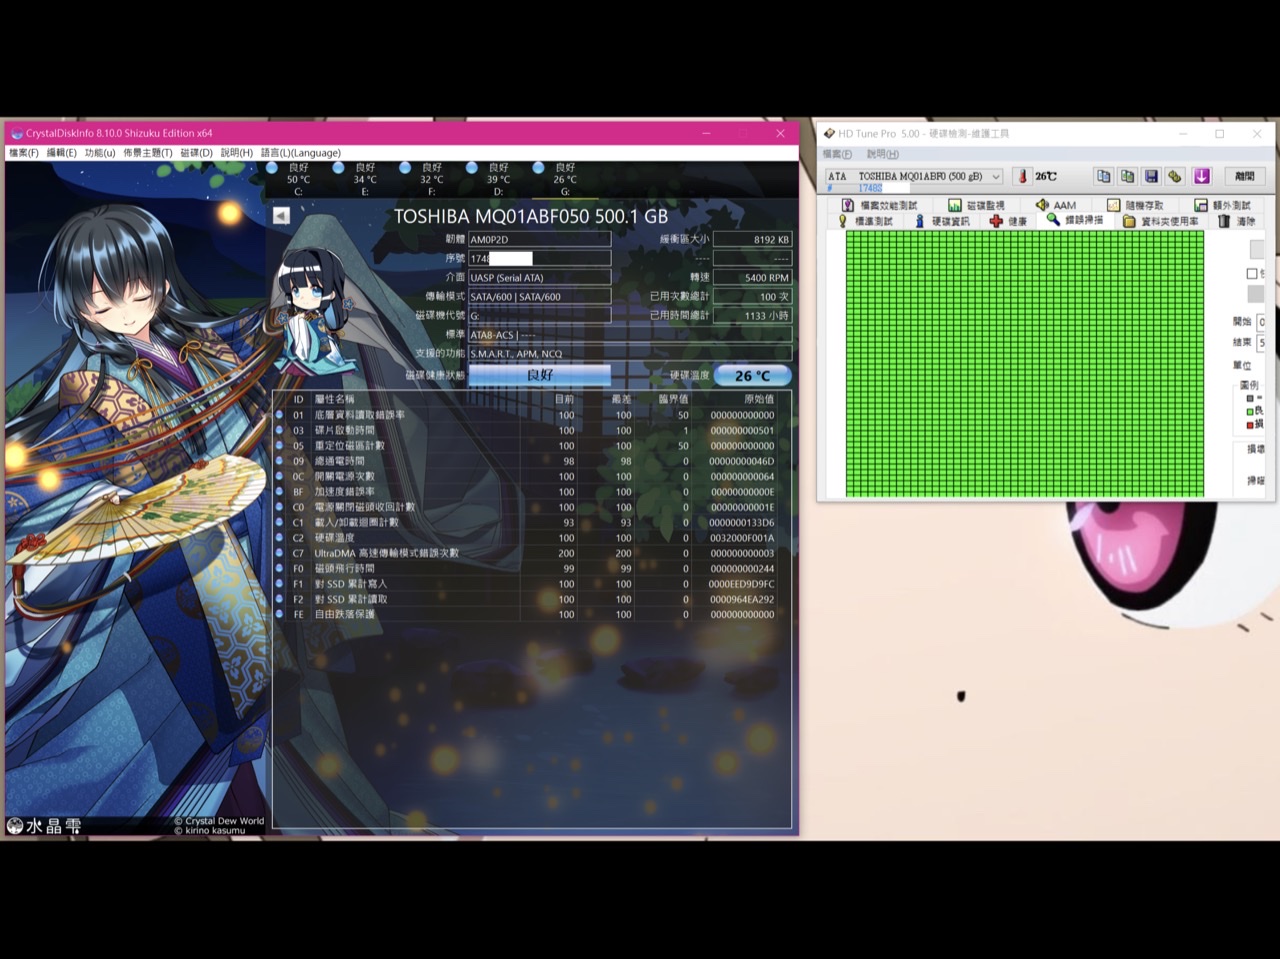Open 檔案(F) menu in HD Tune
The image size is (1280, 959).
click(x=837, y=154)
